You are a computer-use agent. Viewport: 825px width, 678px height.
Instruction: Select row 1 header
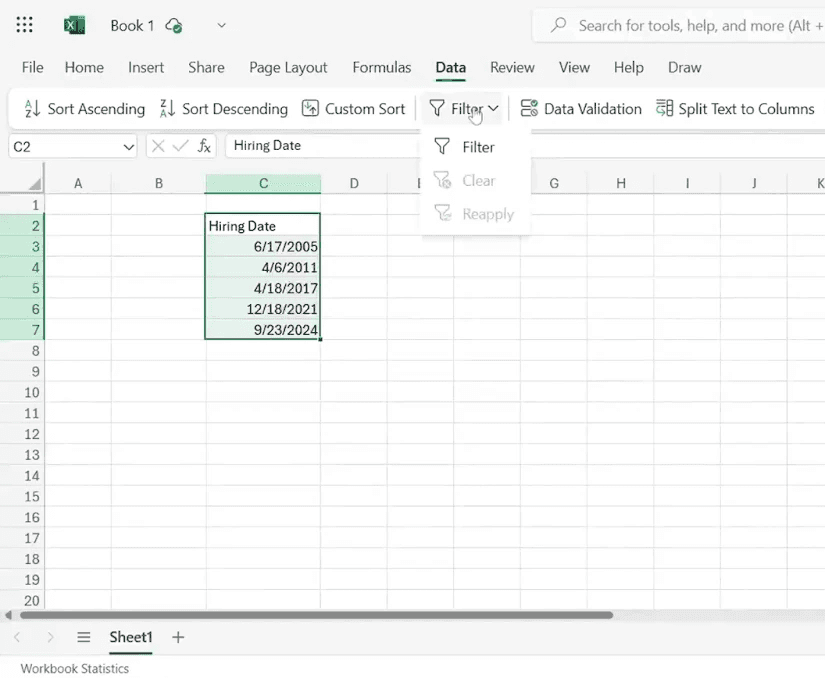pos(22,205)
